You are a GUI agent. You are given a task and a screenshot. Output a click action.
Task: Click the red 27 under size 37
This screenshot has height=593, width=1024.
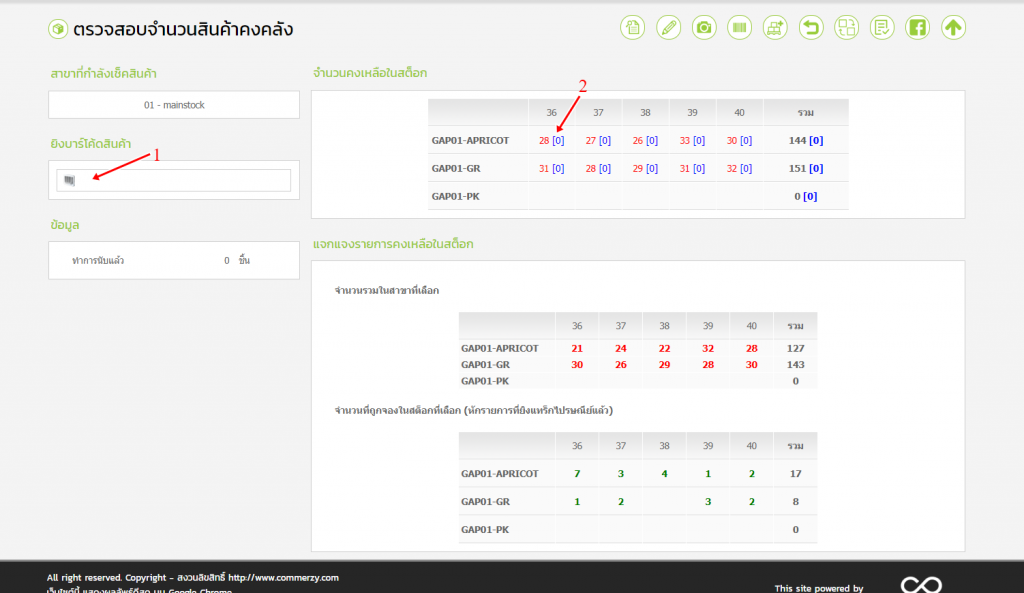590,140
